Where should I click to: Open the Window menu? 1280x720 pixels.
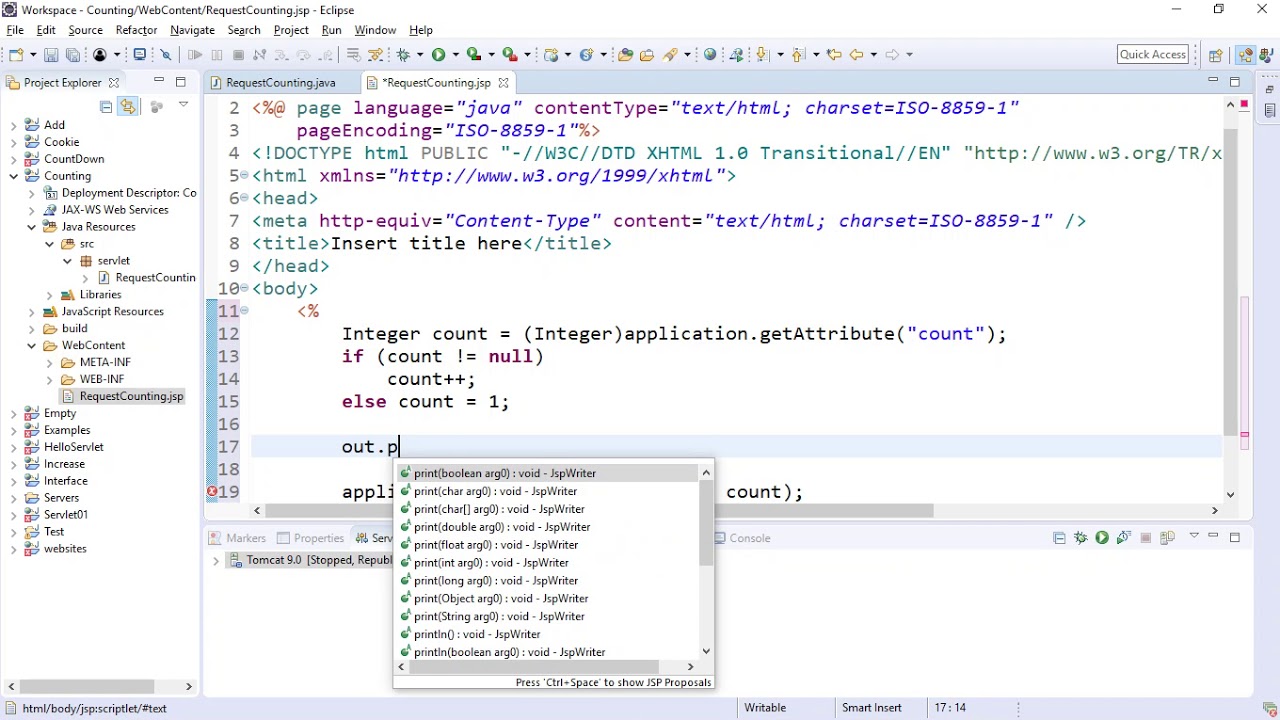click(375, 30)
